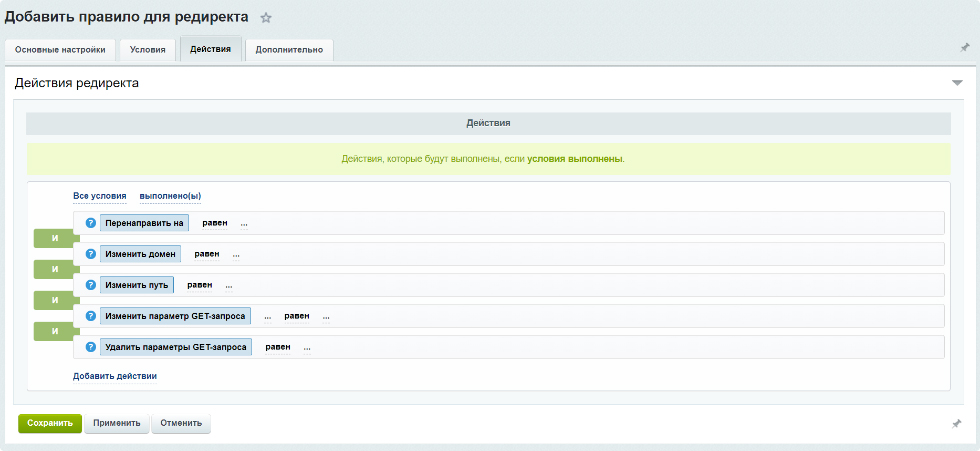Click the help icon beside Перенаправить на
The image size is (980, 451).
pos(91,223)
